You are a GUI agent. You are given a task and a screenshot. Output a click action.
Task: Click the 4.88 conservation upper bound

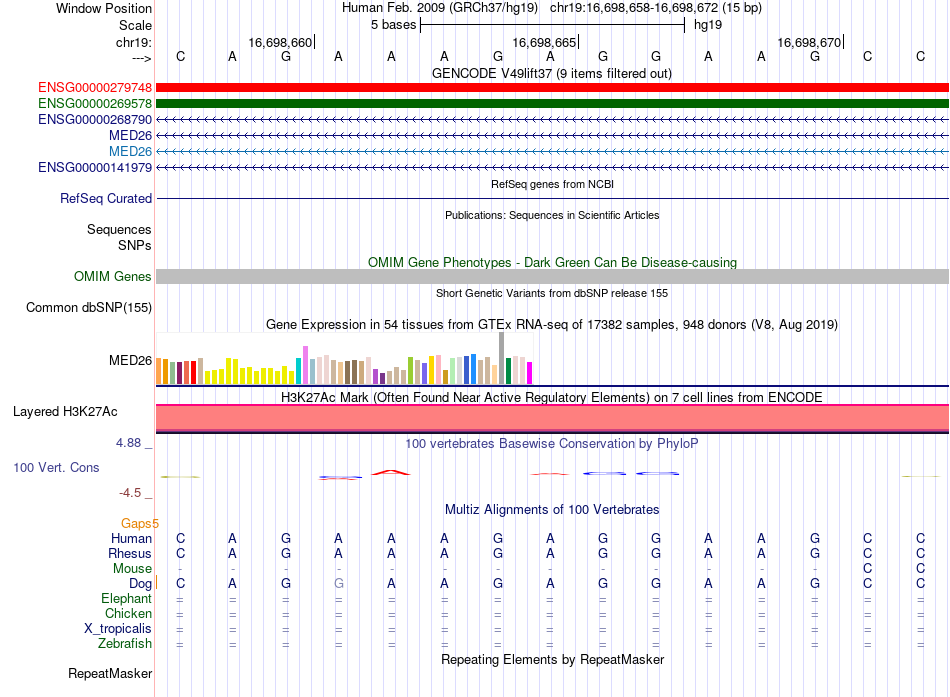(128, 443)
